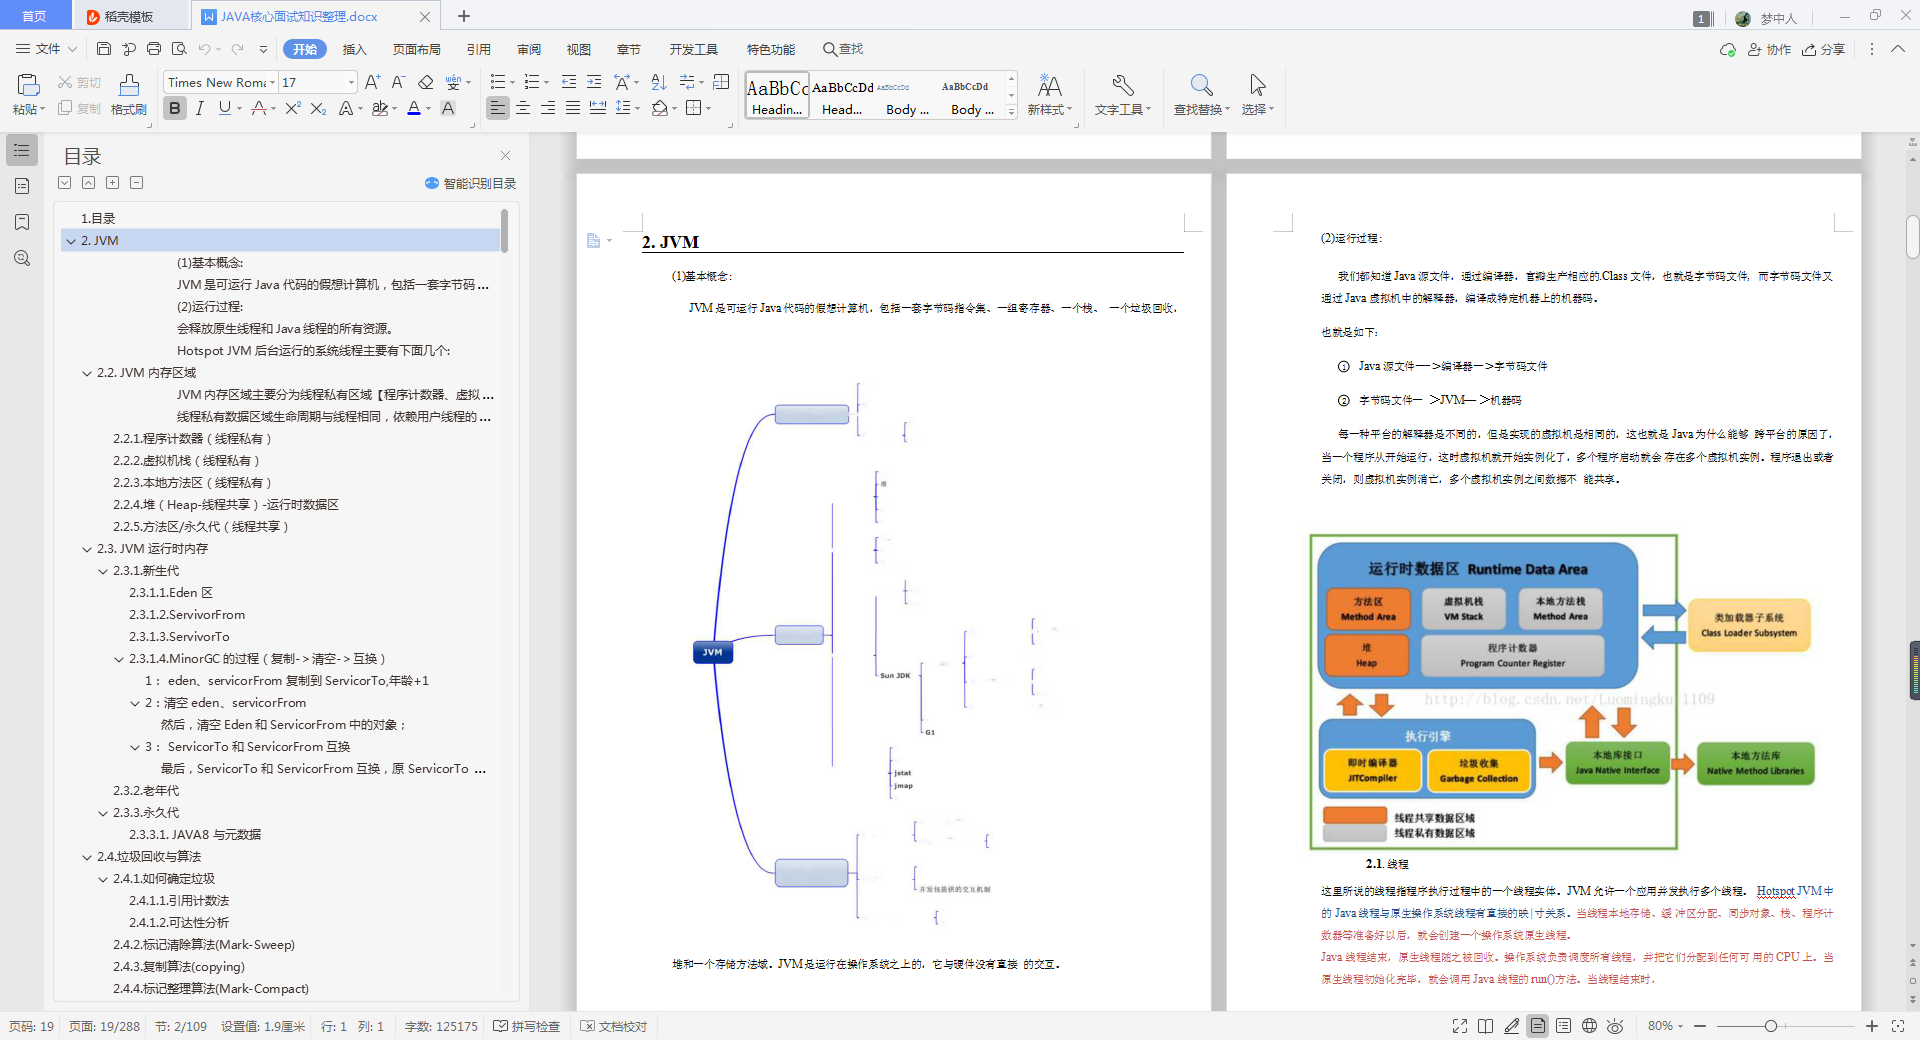1920x1040 pixels.
Task: Collapse the 2.3.1.新生代 outline node
Action: (x=103, y=571)
